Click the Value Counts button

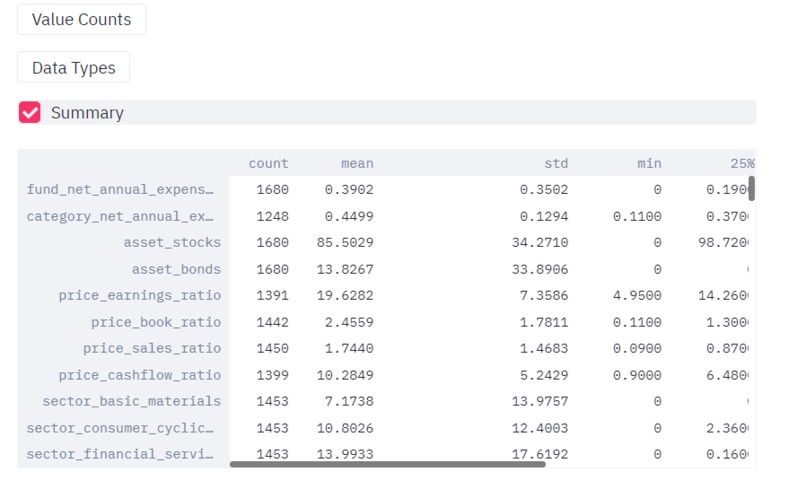81,20
